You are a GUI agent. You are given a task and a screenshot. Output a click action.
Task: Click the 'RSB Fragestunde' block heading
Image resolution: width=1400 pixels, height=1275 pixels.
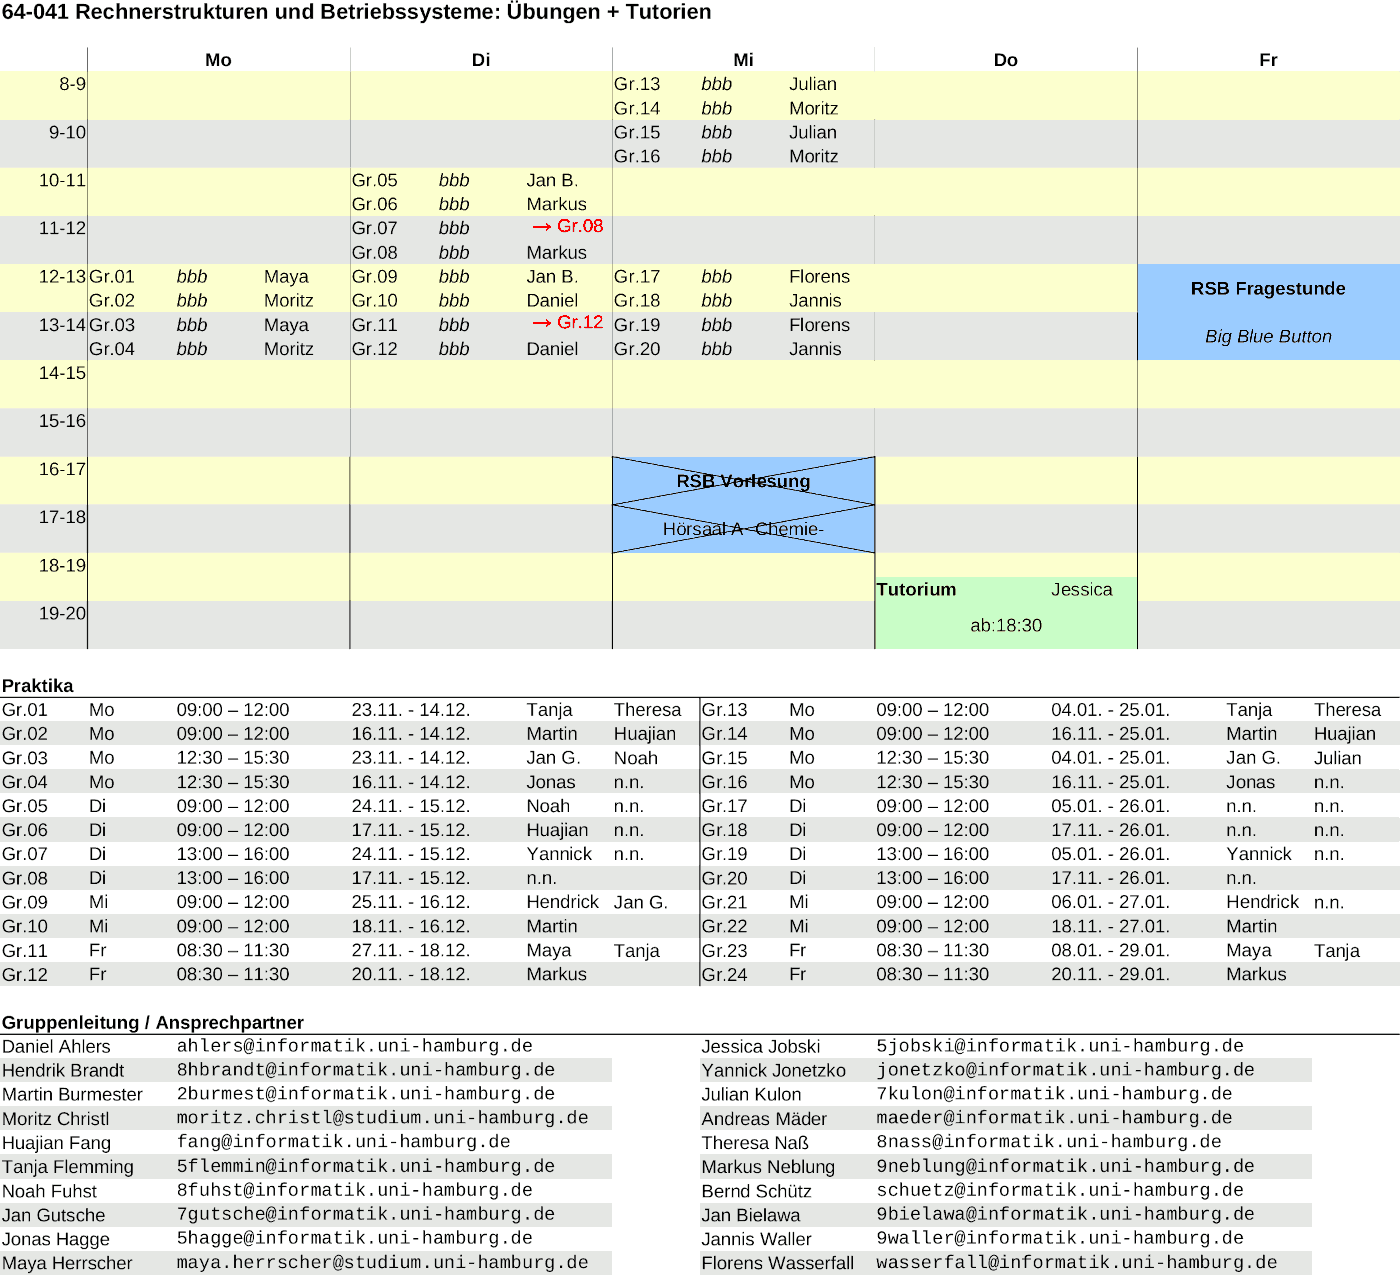tap(1268, 289)
